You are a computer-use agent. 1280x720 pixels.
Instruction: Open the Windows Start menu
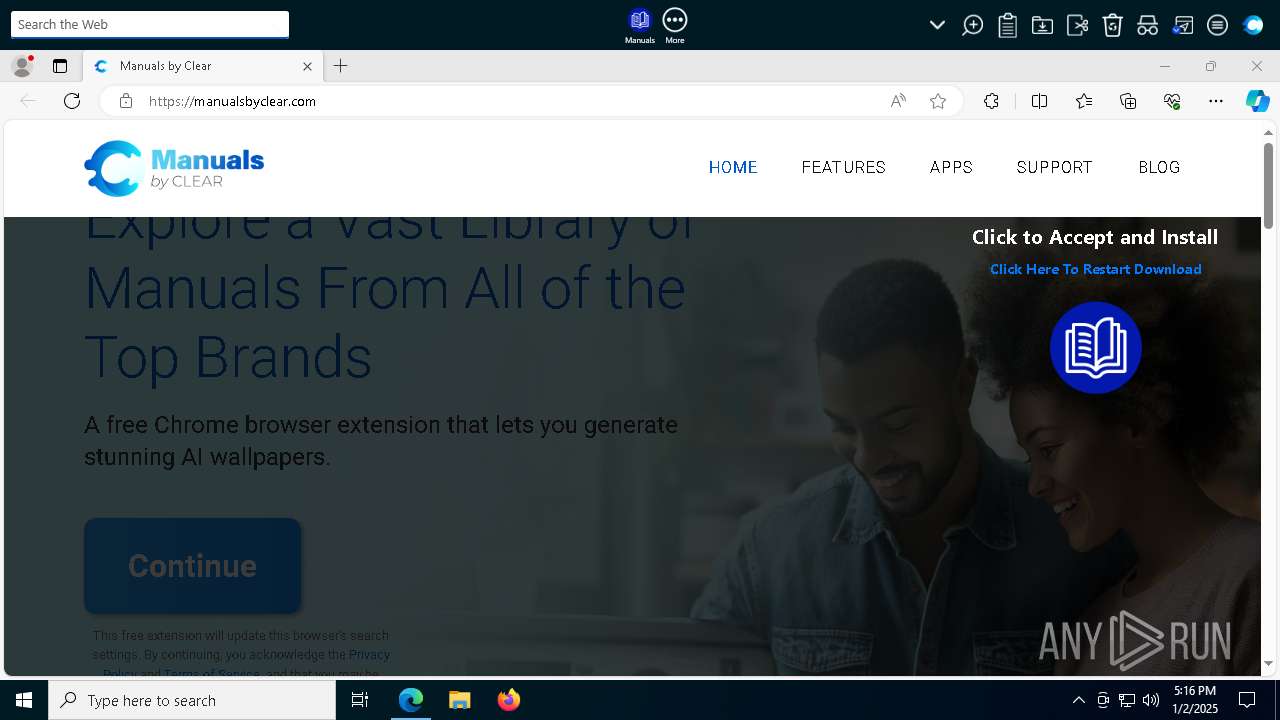pos(24,700)
